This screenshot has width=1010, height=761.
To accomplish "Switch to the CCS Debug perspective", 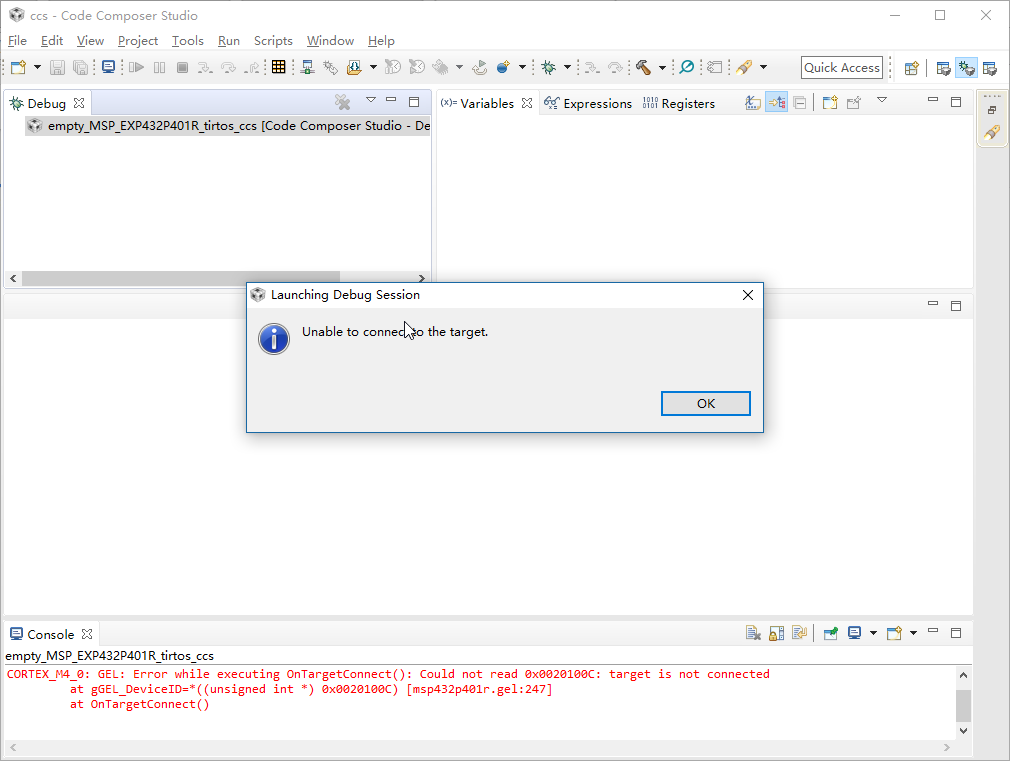I will [x=966, y=68].
